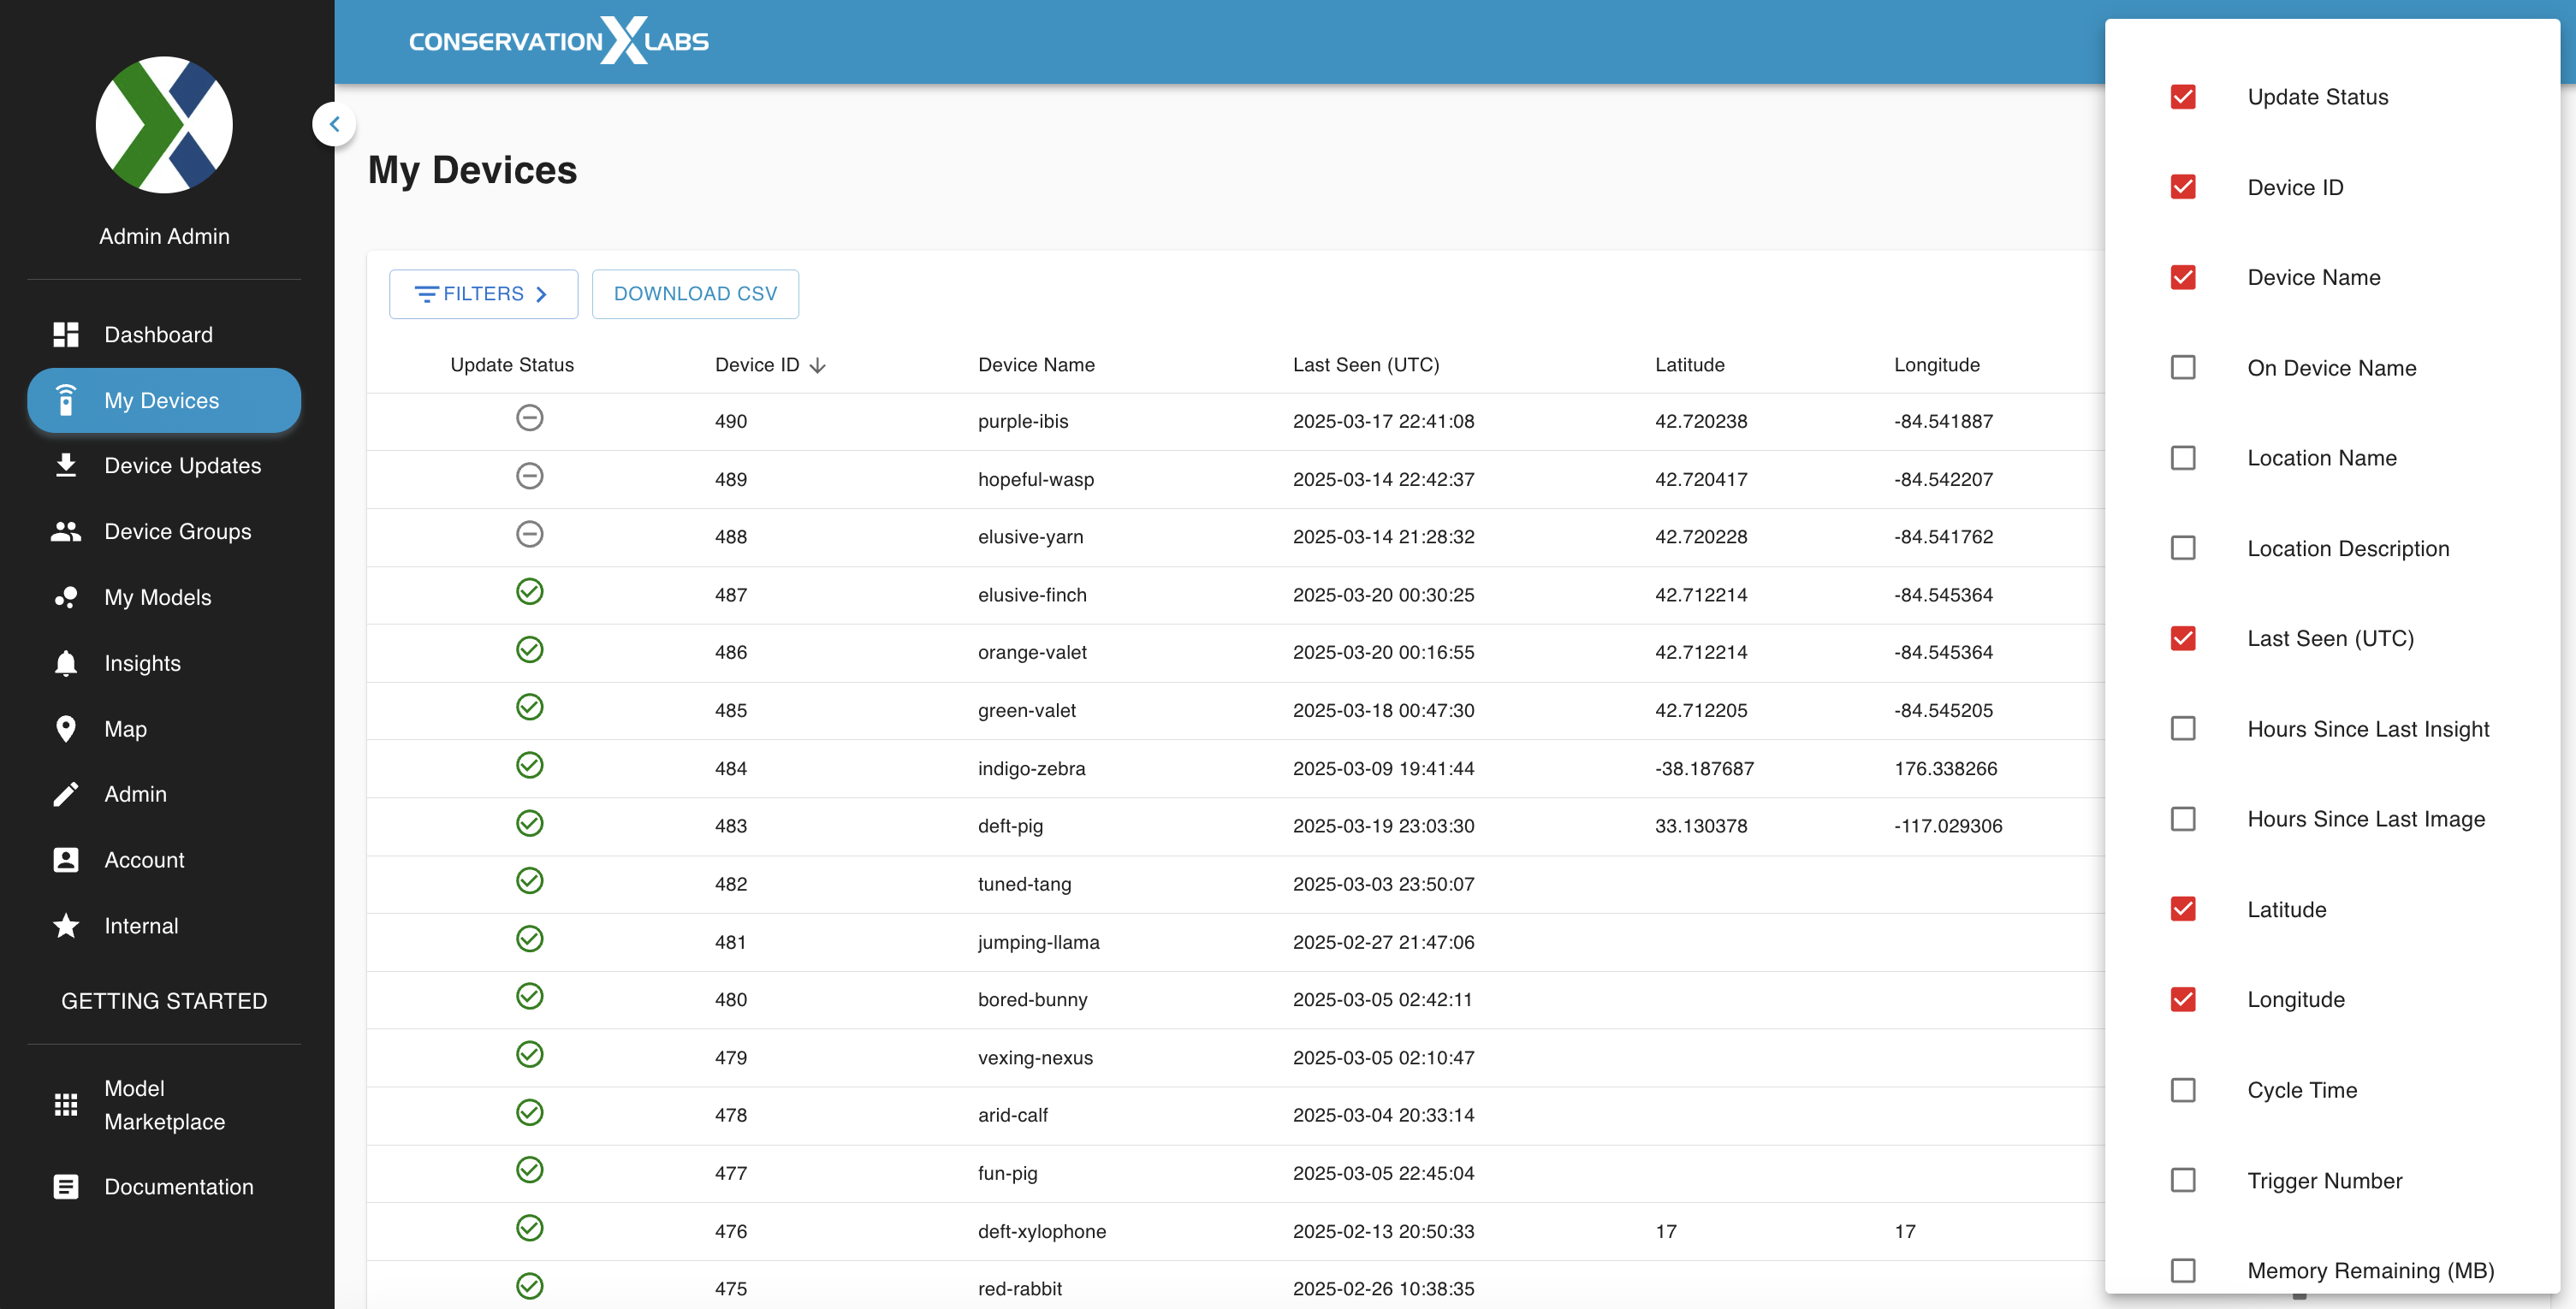2576x1309 pixels.
Task: Enable the On Device Name column
Action: coord(2183,368)
